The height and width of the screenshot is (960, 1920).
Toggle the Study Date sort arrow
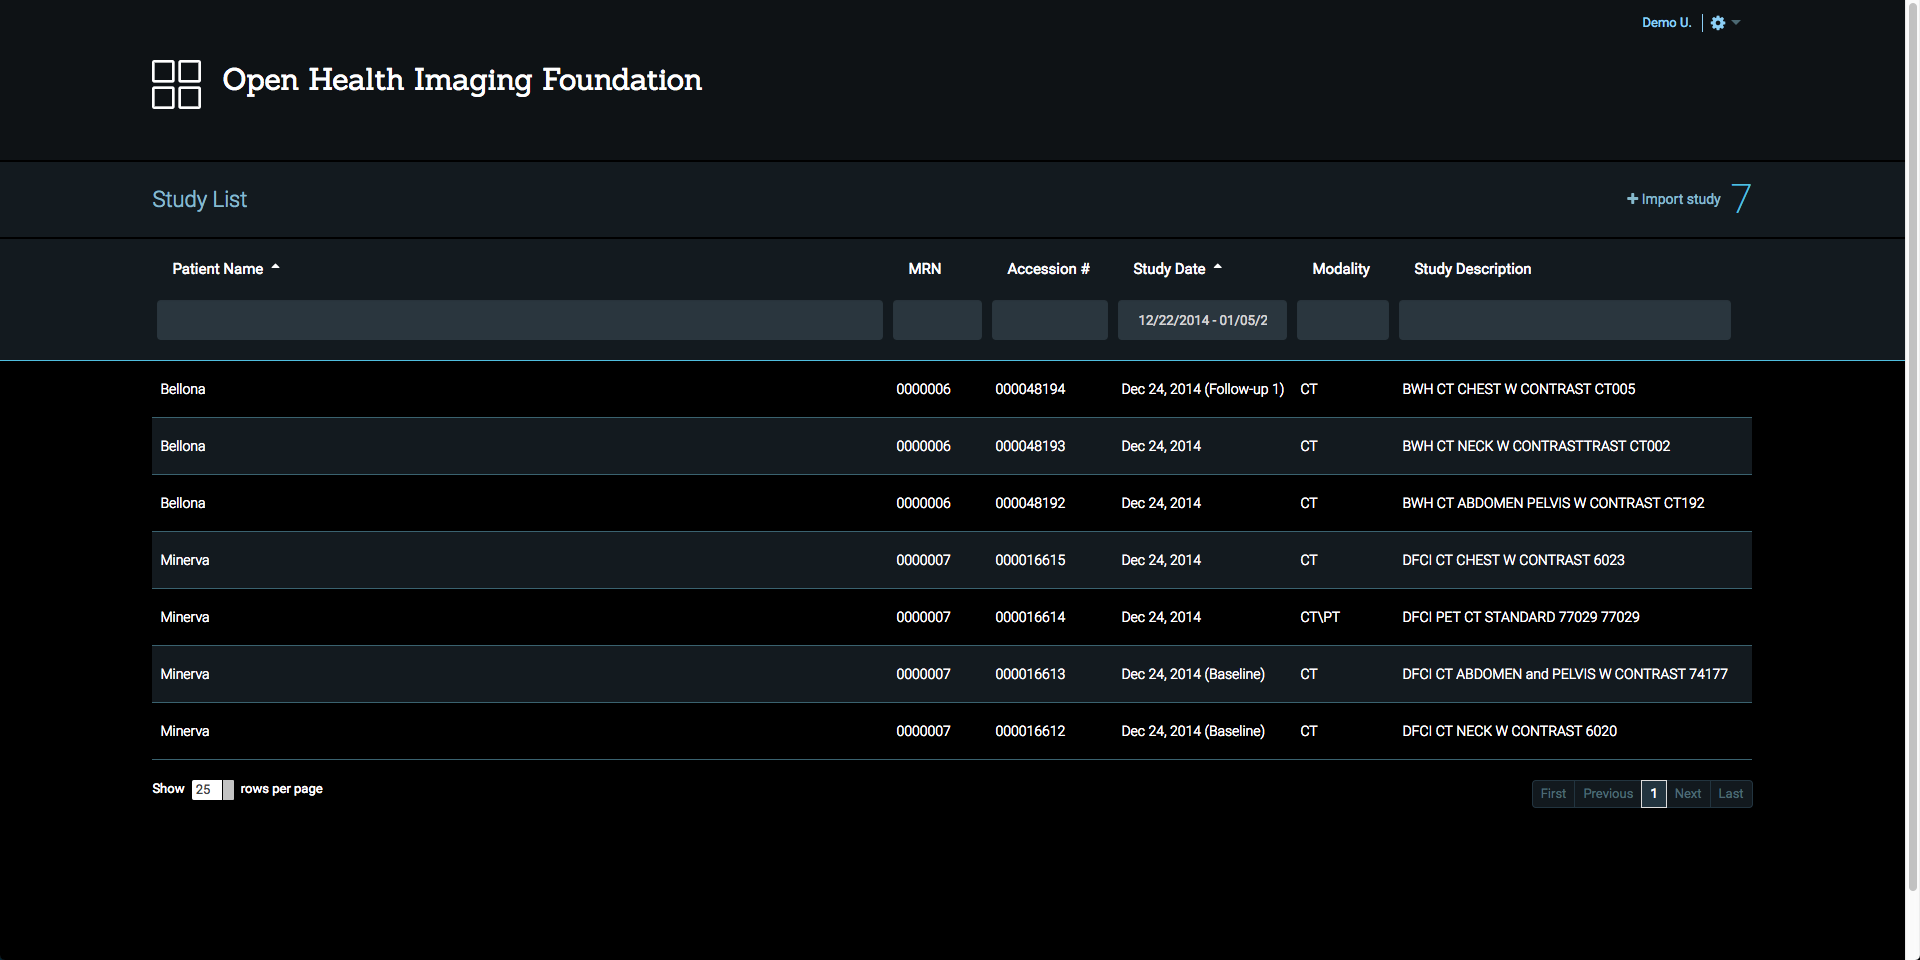1218,268
